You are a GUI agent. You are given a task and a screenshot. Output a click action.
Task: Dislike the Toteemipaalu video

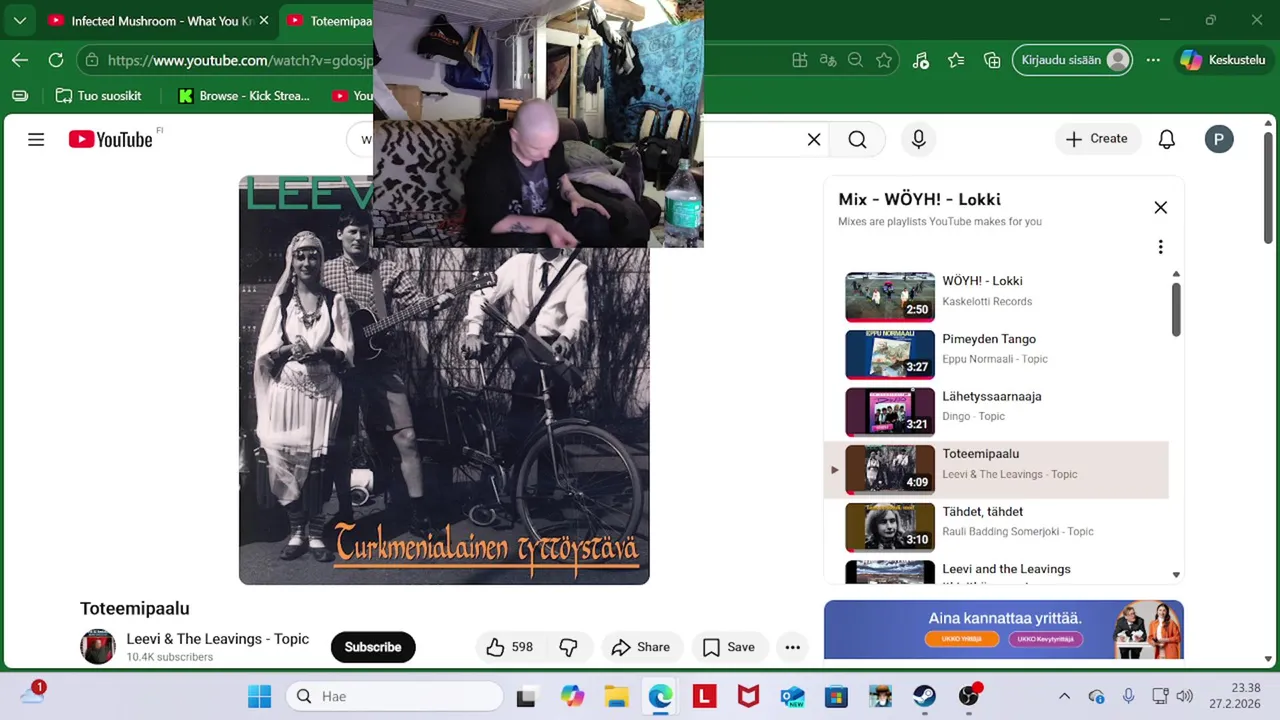(569, 647)
